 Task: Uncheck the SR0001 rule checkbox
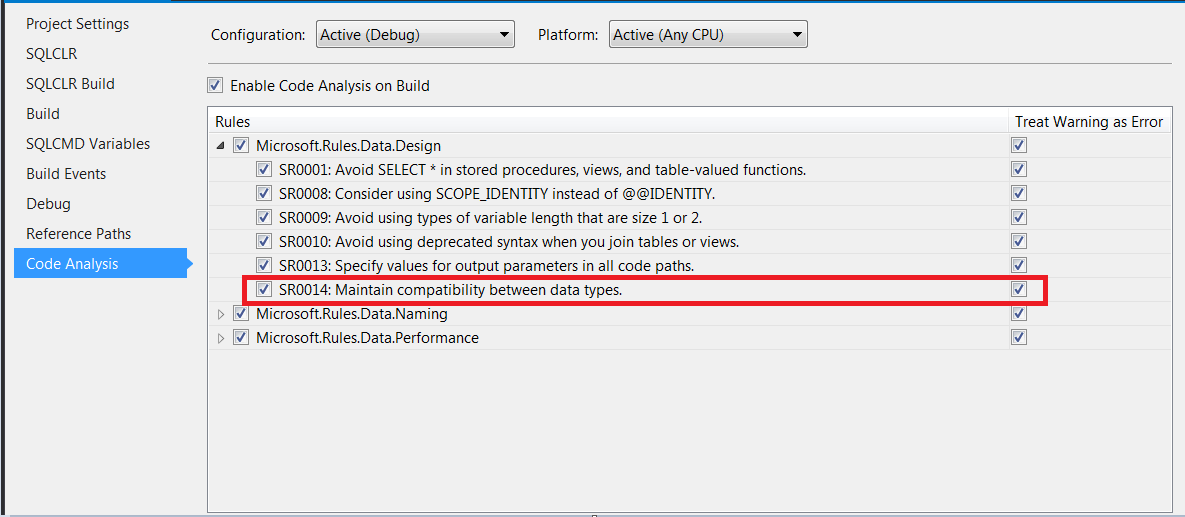pyautogui.click(x=264, y=169)
